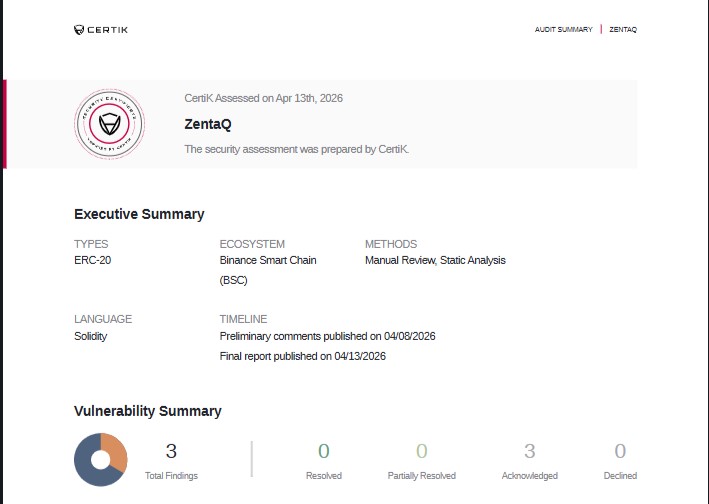Image resolution: width=709 pixels, height=504 pixels.
Task: Click the Declined findings count
Action: pyautogui.click(x=620, y=451)
